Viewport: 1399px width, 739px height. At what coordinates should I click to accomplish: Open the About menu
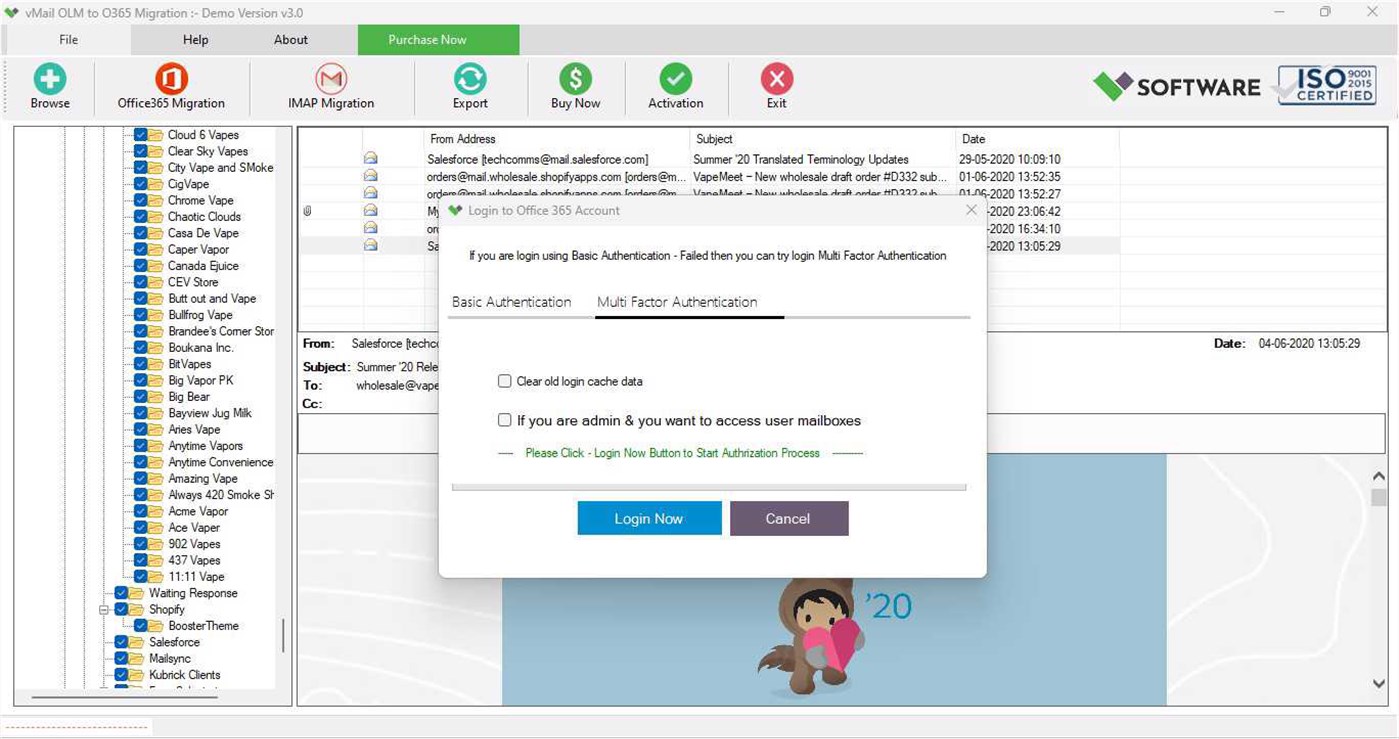coord(291,40)
